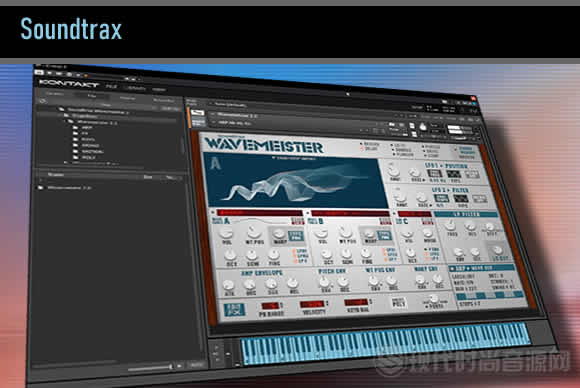Click the POLY voice mode button
Image resolution: width=580 pixels, height=388 pixels.
tap(399, 303)
